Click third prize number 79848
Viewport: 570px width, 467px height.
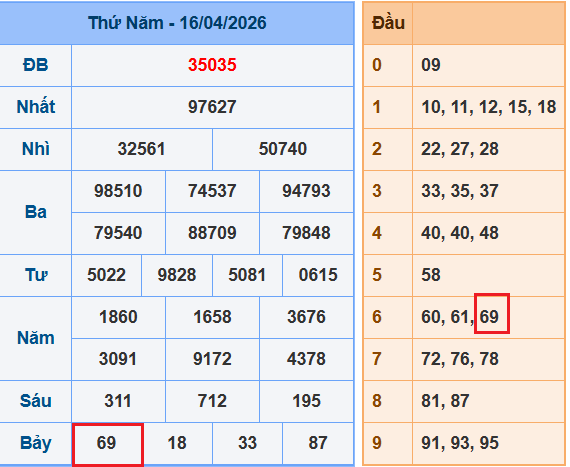(306, 233)
